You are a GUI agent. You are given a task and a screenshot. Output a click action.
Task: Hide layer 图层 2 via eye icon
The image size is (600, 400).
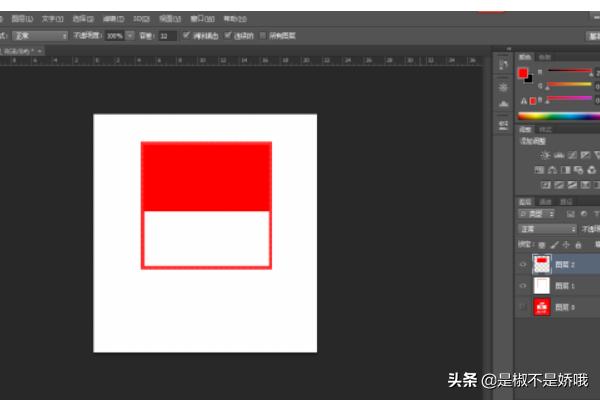(523, 264)
